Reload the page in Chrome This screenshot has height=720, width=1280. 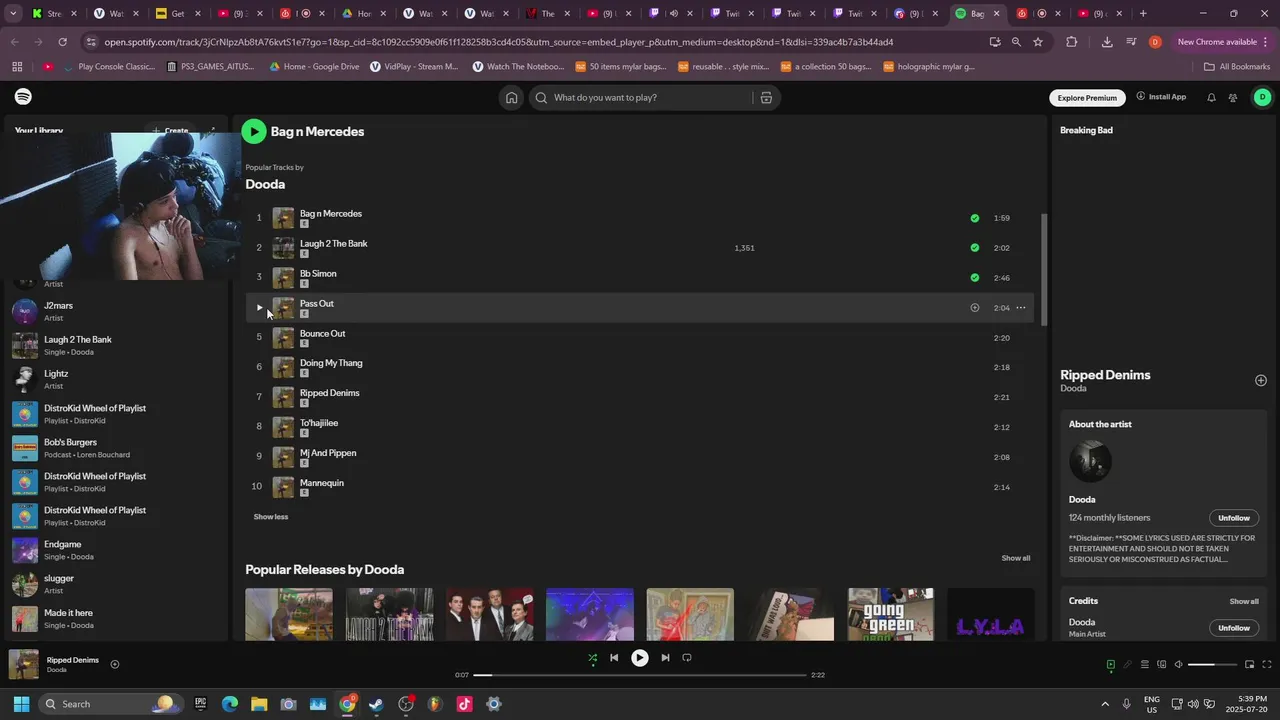62,42
